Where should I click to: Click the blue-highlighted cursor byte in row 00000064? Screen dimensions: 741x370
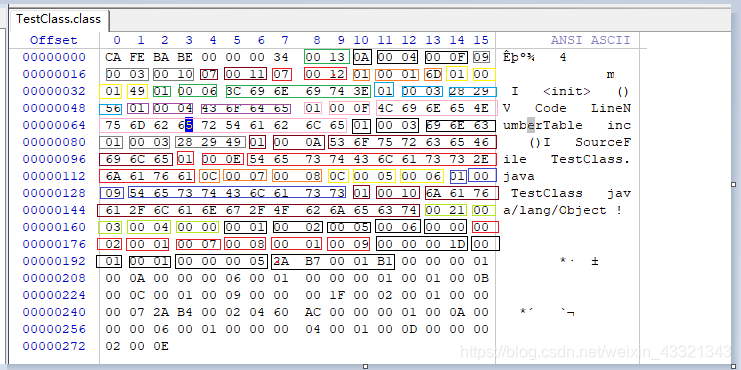[x=189, y=125]
